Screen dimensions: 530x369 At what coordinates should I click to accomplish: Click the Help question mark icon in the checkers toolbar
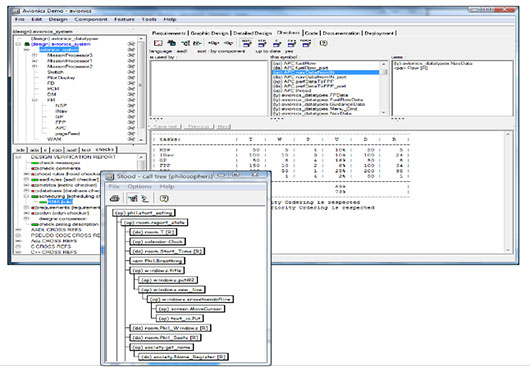pos(323,43)
